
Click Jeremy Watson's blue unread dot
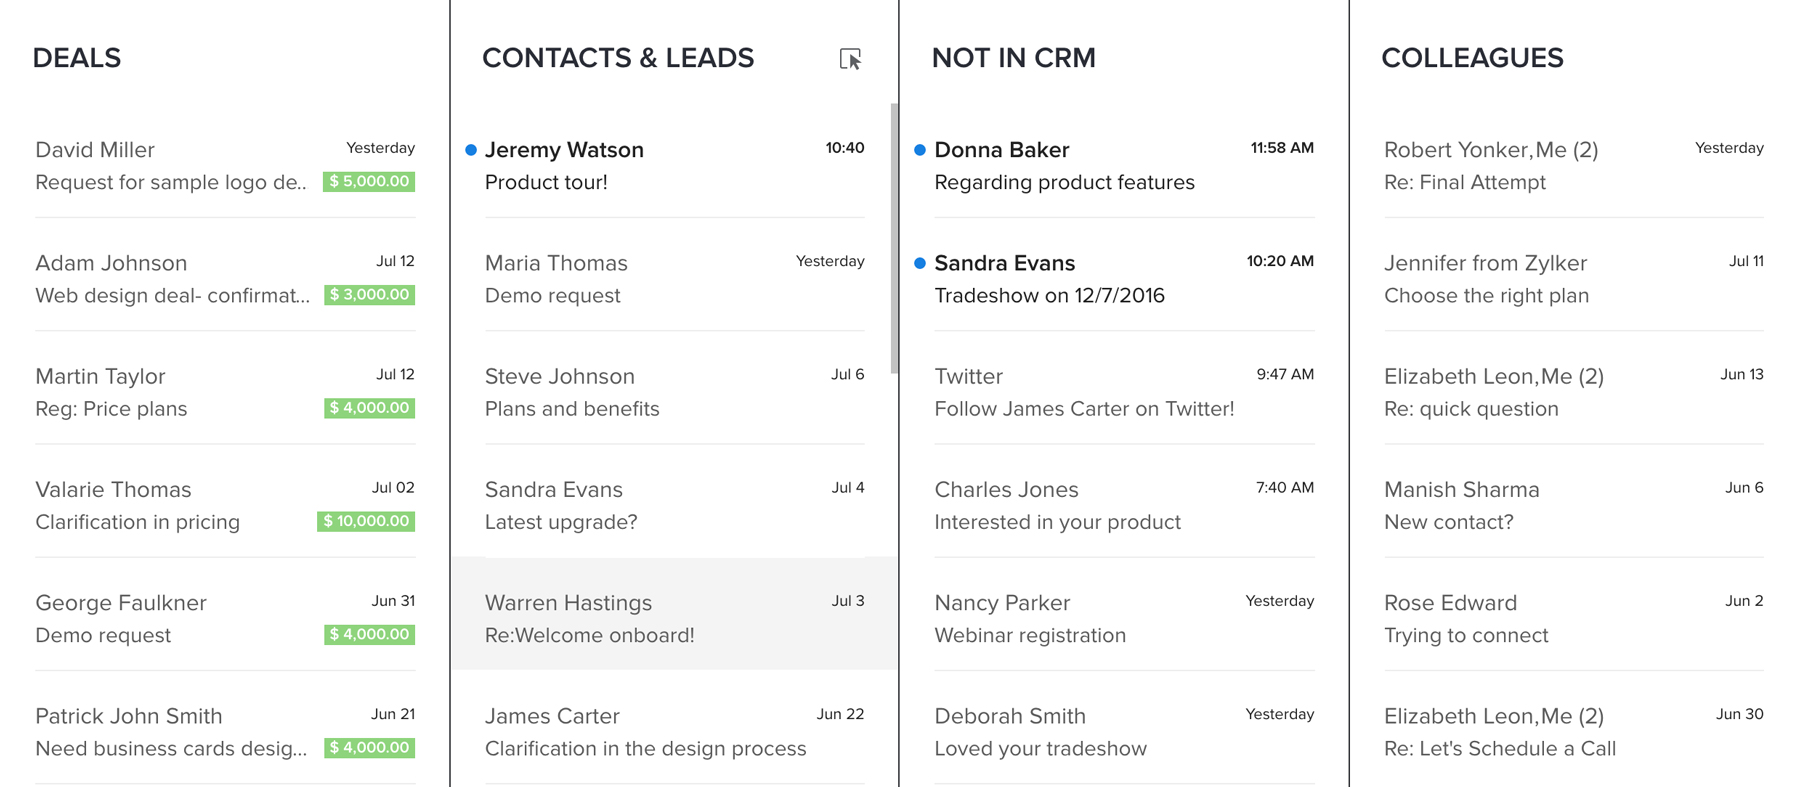[x=471, y=150]
